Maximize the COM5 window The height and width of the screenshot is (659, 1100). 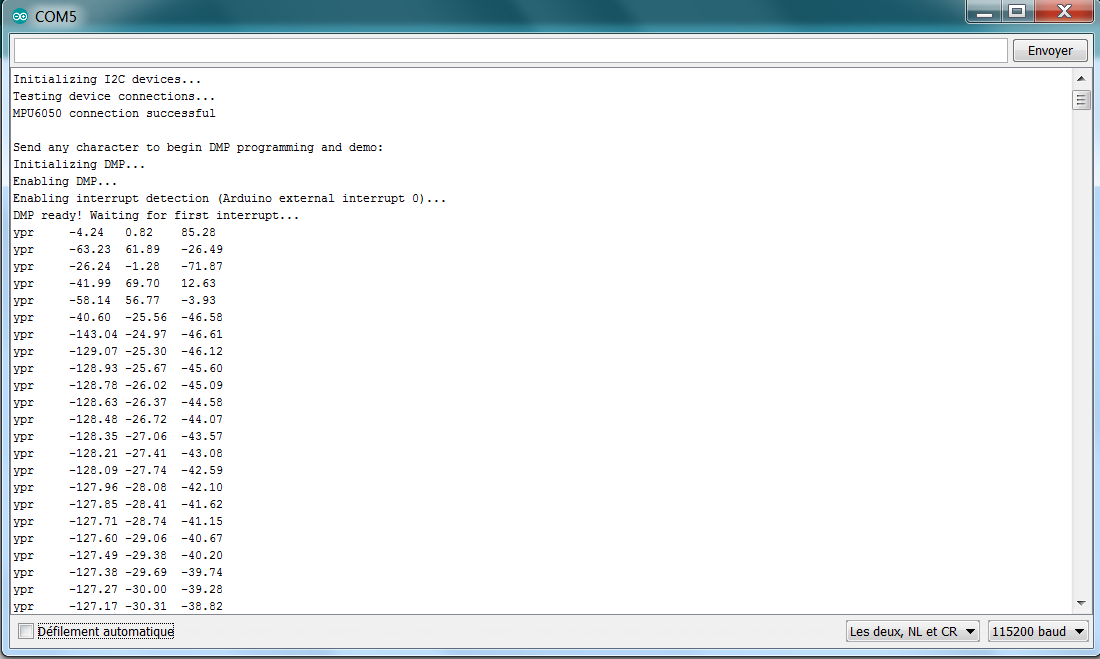click(1017, 12)
